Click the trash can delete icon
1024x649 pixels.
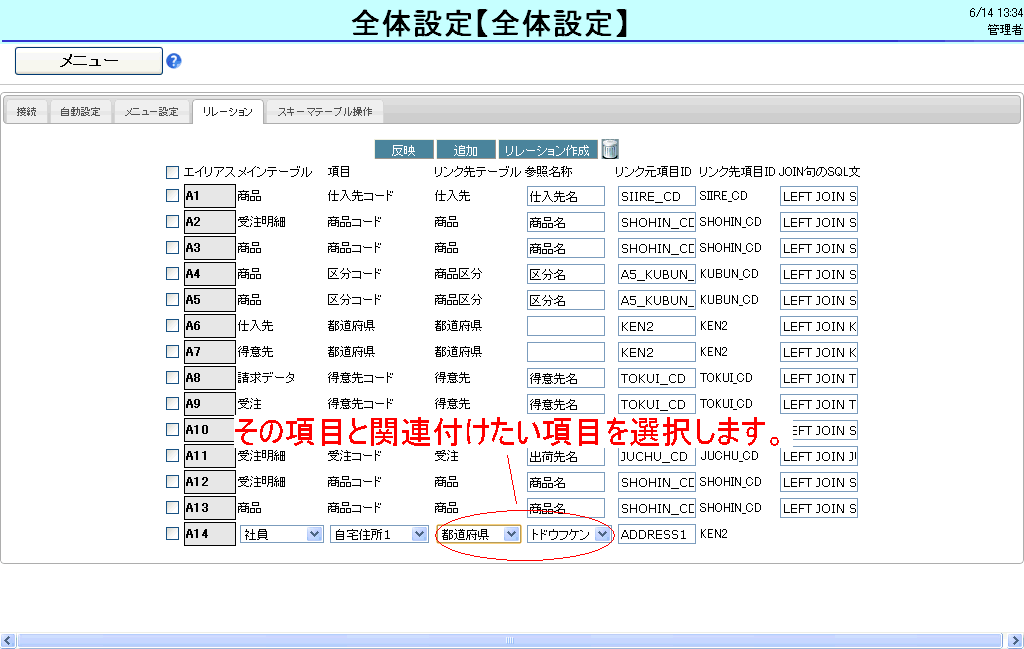pyautogui.click(x=610, y=149)
